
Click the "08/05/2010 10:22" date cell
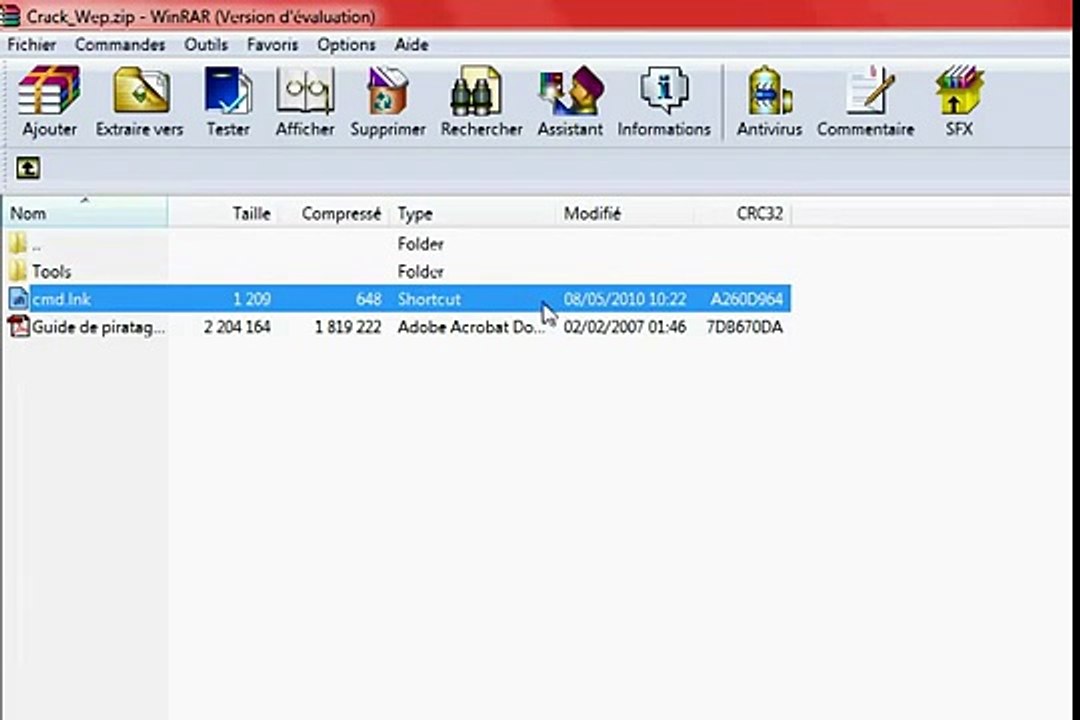(x=625, y=299)
